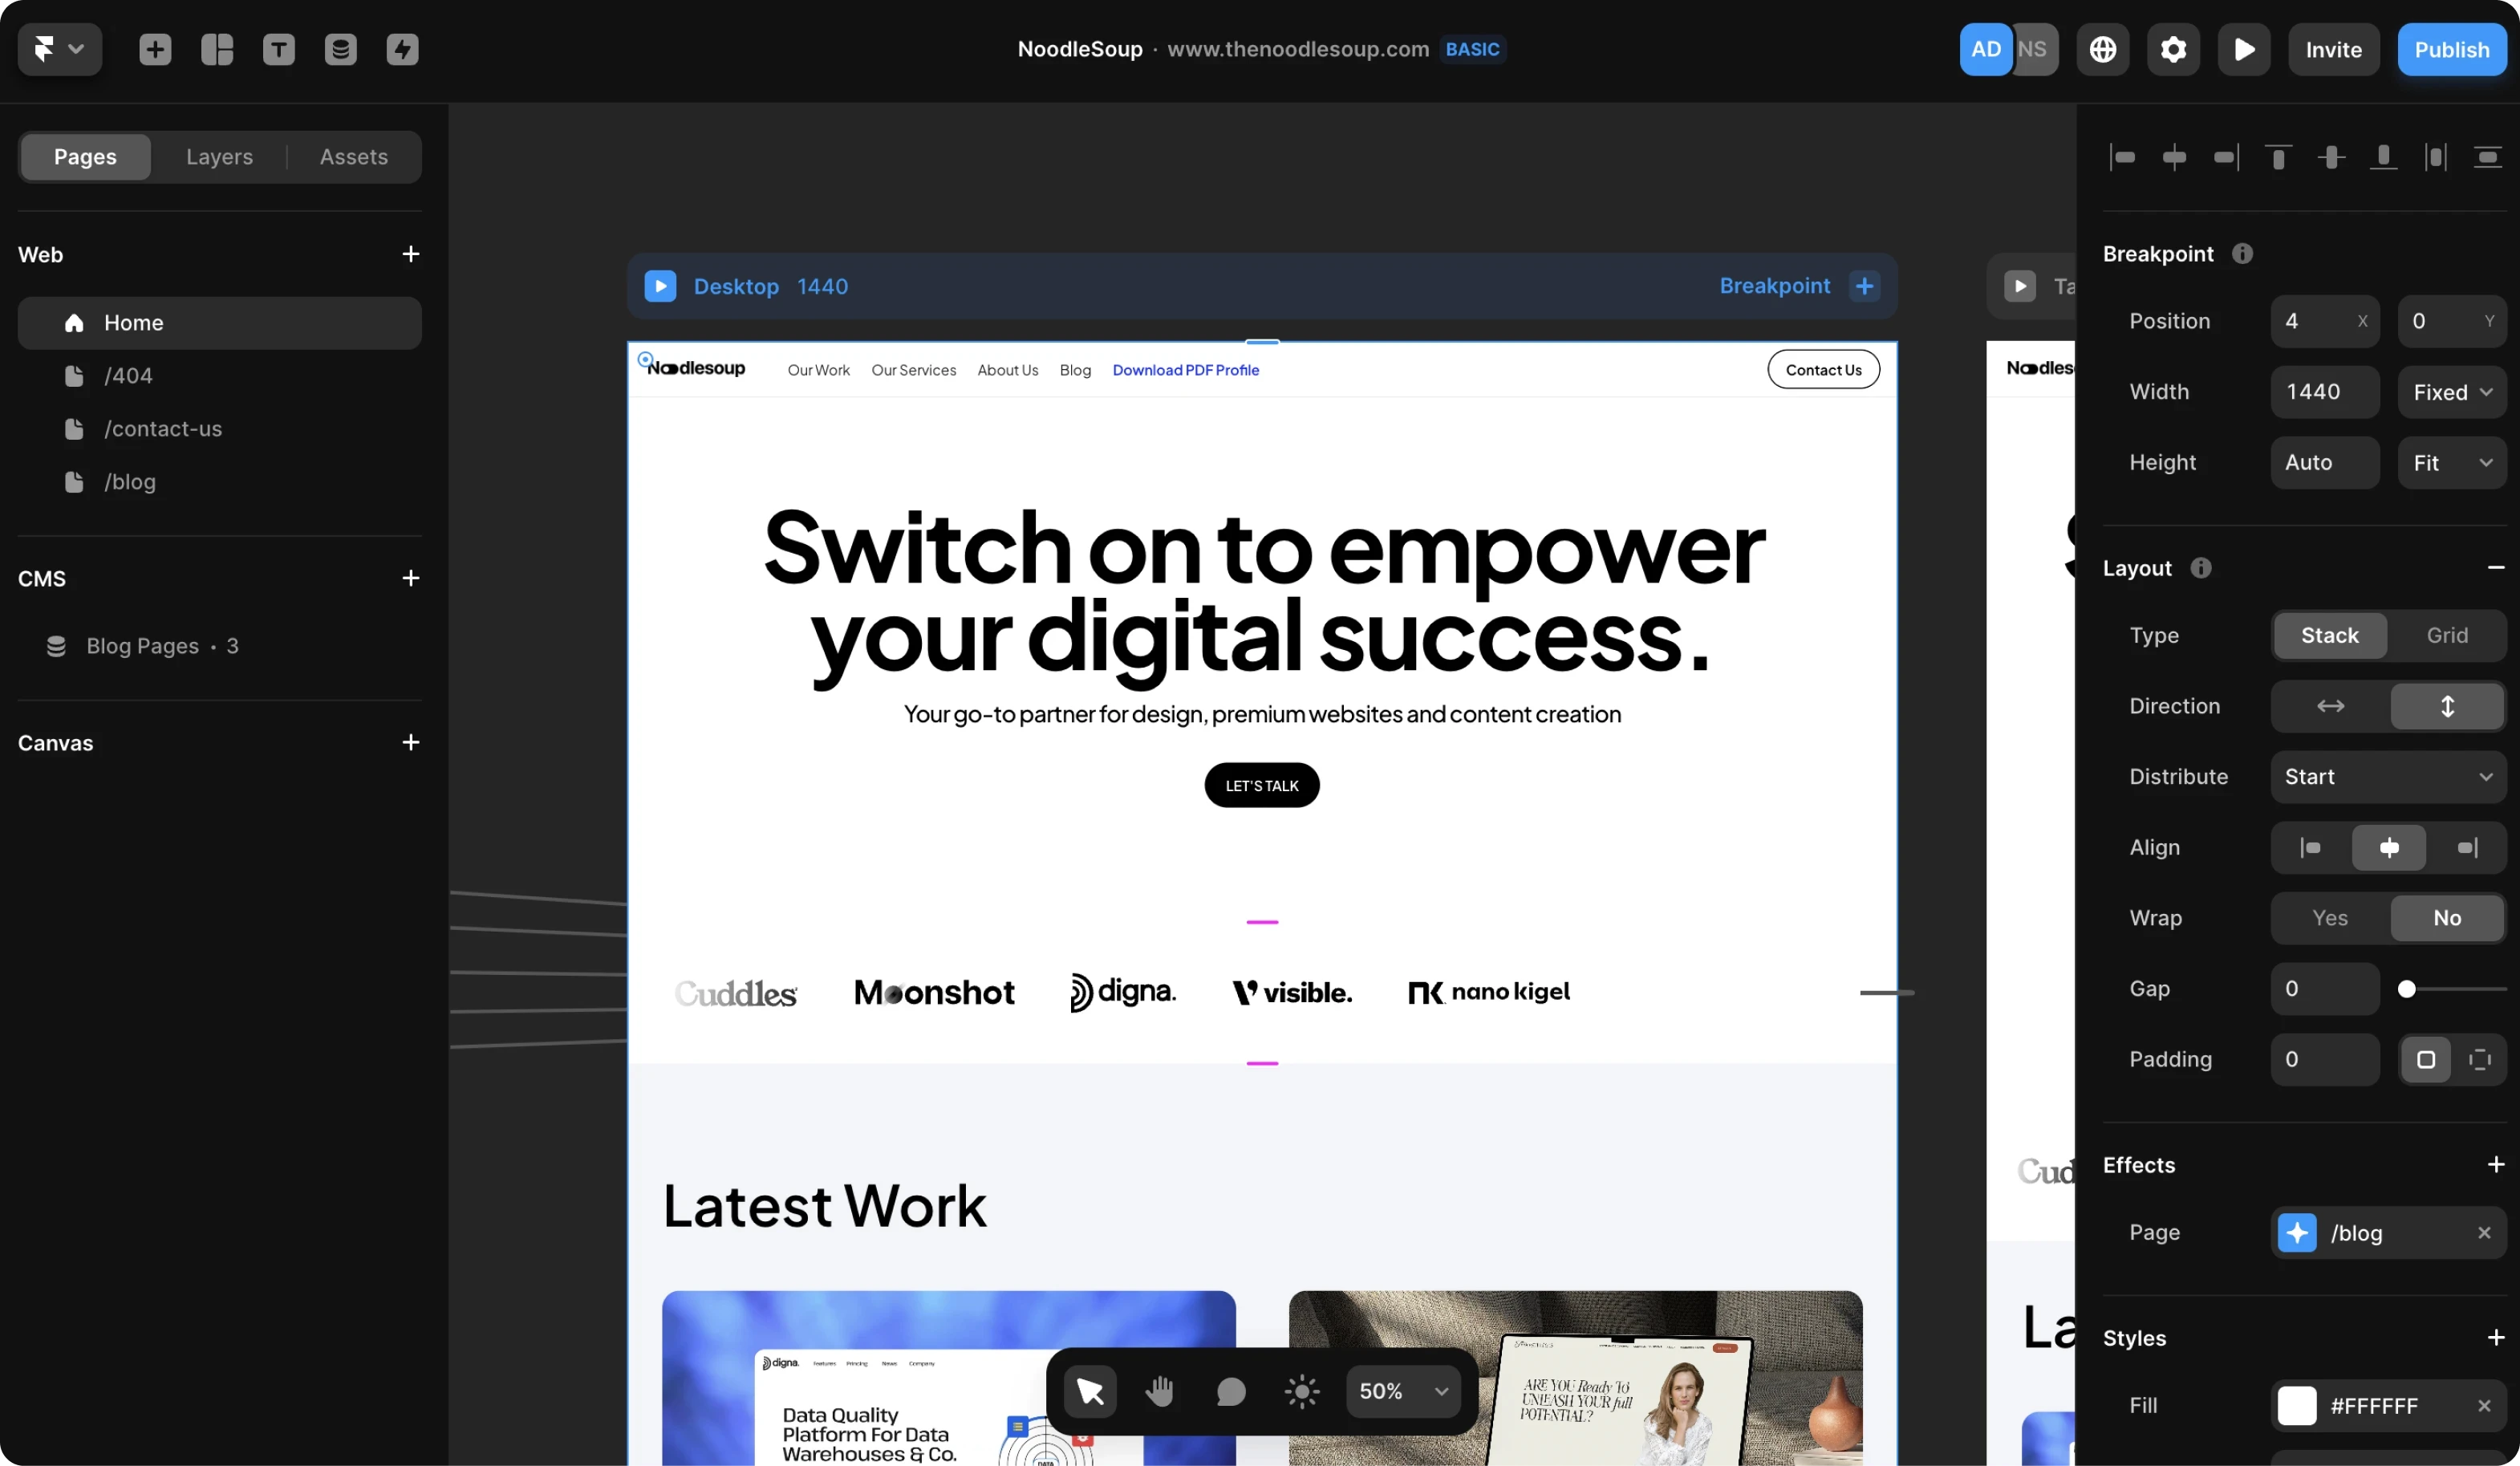This screenshot has height=1466, width=2520.
Task: Click the preview play button
Action: [x=2246, y=49]
